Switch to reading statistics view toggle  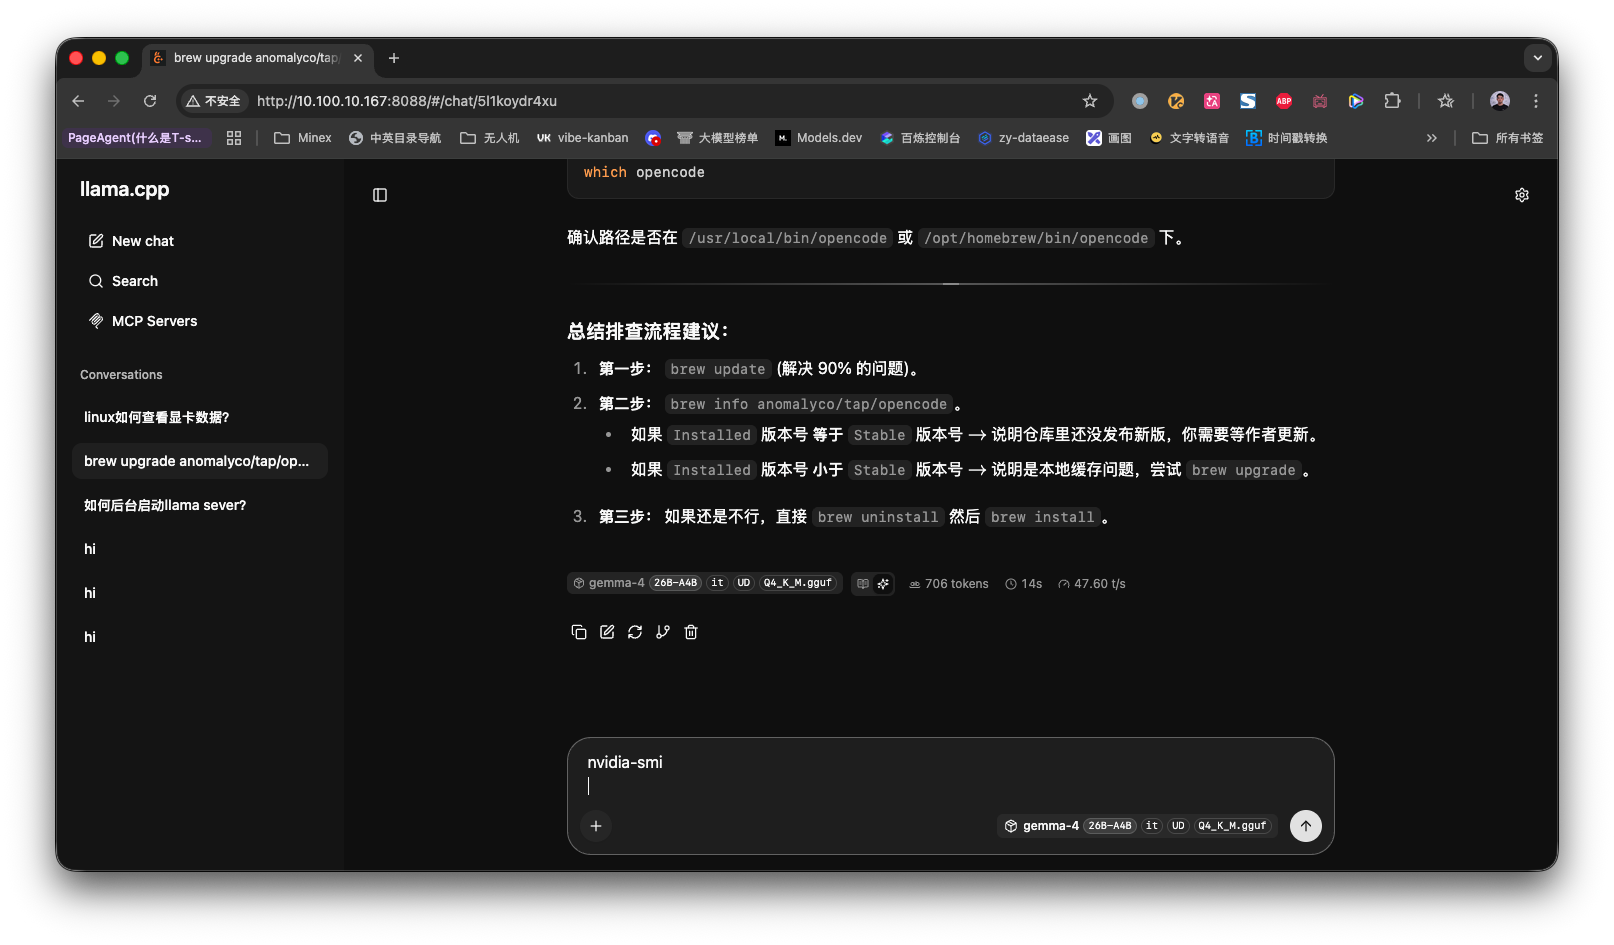click(863, 584)
